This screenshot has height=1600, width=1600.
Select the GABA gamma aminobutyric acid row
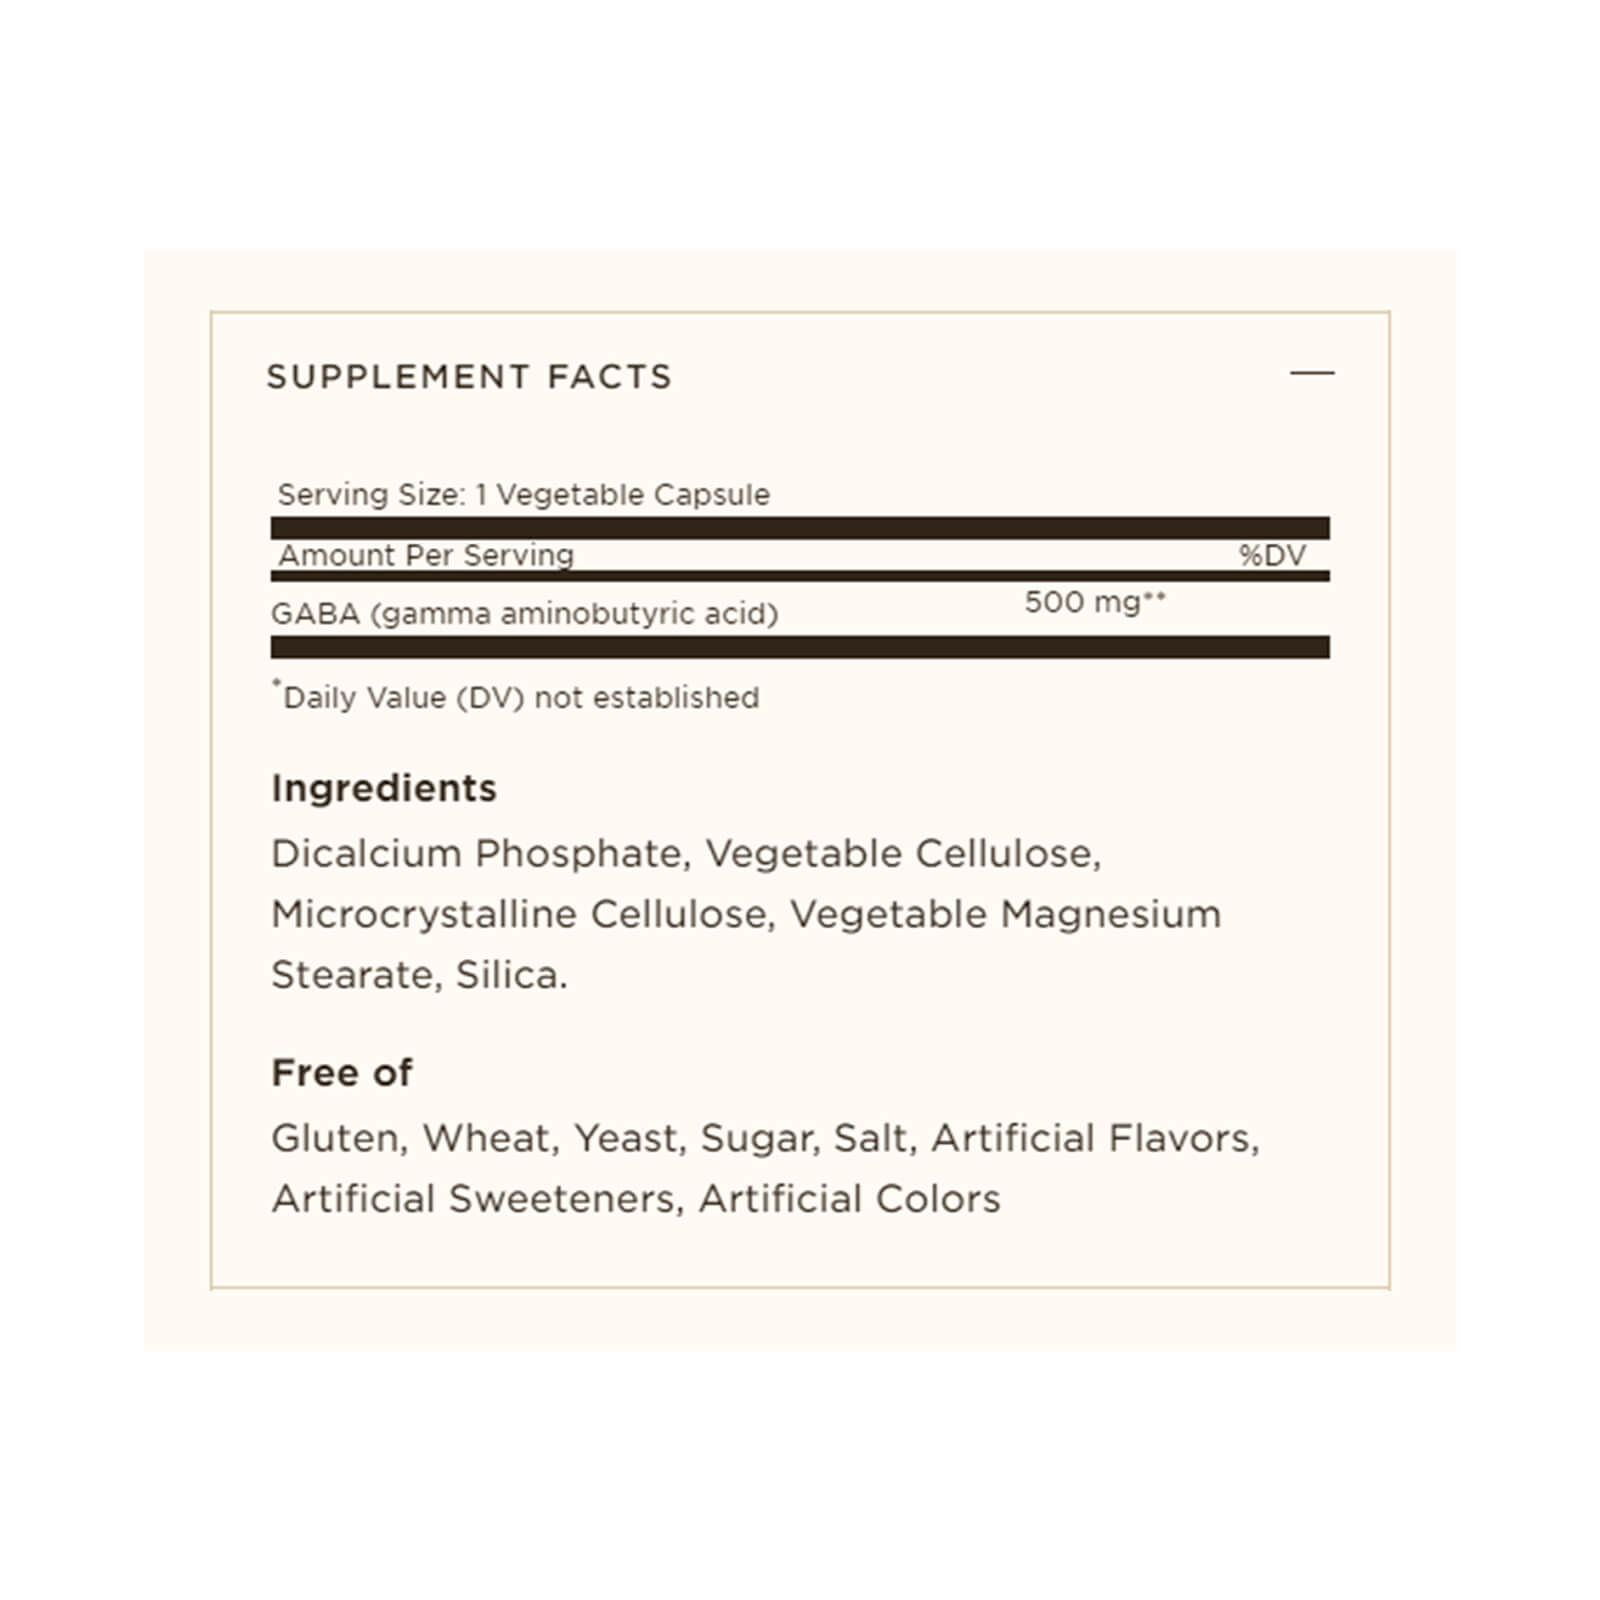point(524,613)
